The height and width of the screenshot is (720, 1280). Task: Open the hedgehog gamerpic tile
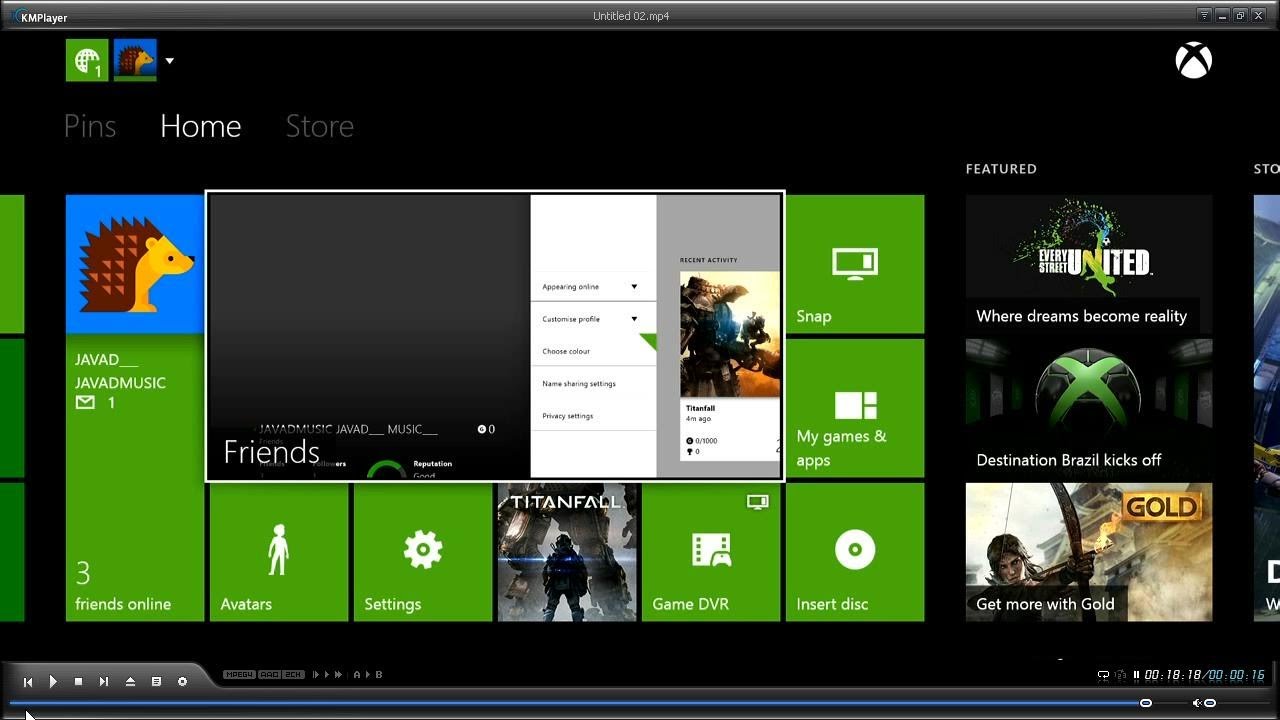pyautogui.click(x=135, y=264)
